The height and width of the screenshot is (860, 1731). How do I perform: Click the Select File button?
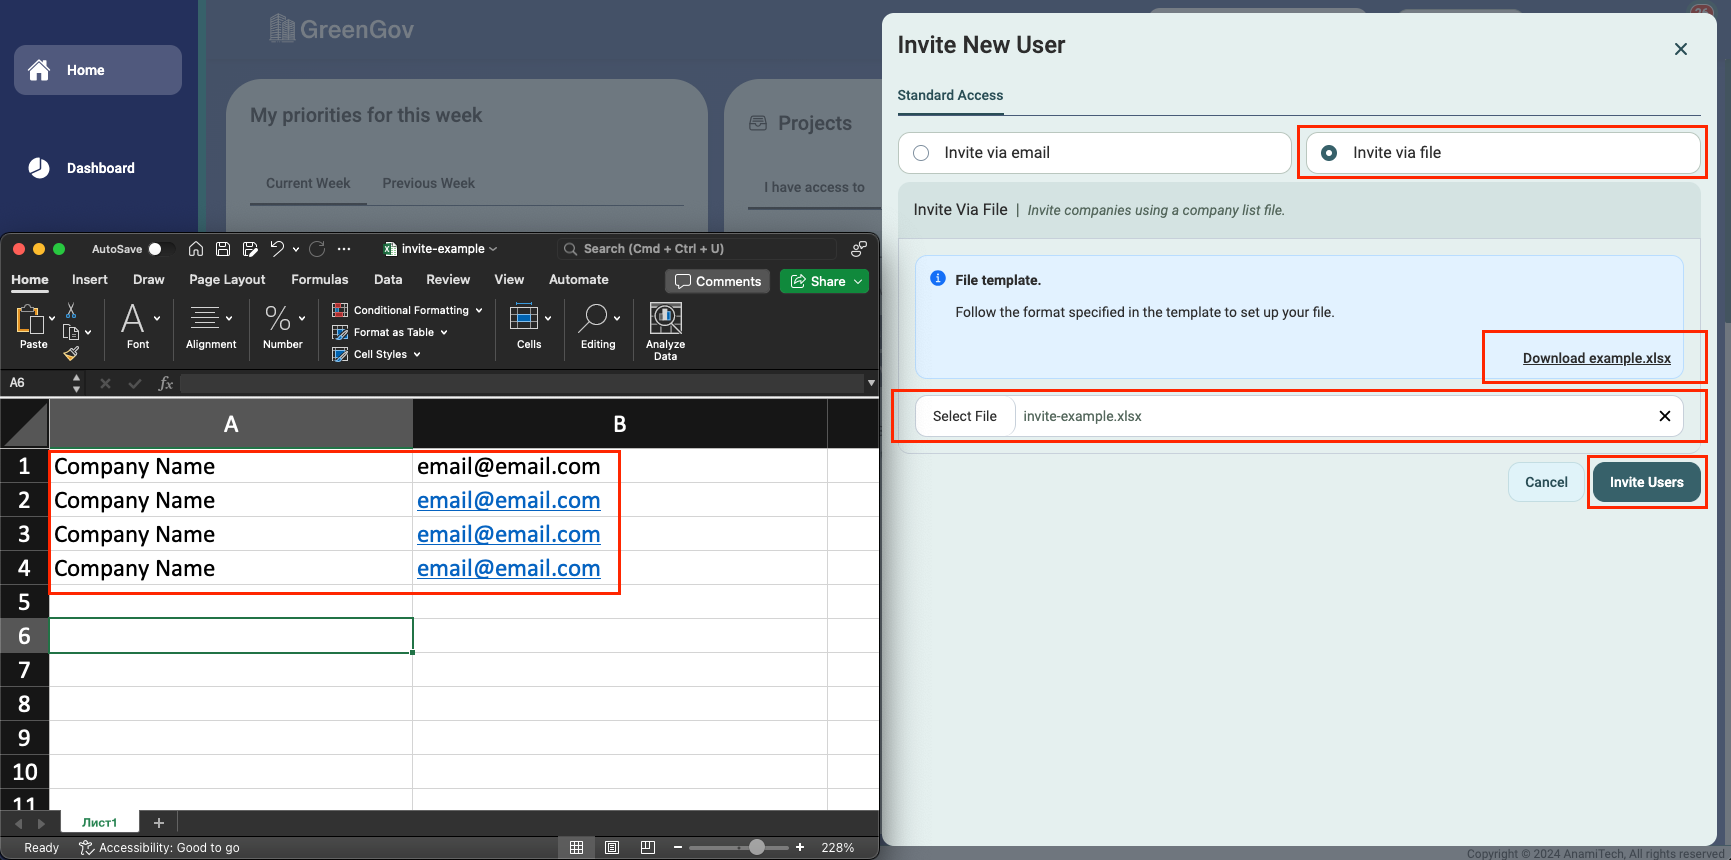[965, 416]
